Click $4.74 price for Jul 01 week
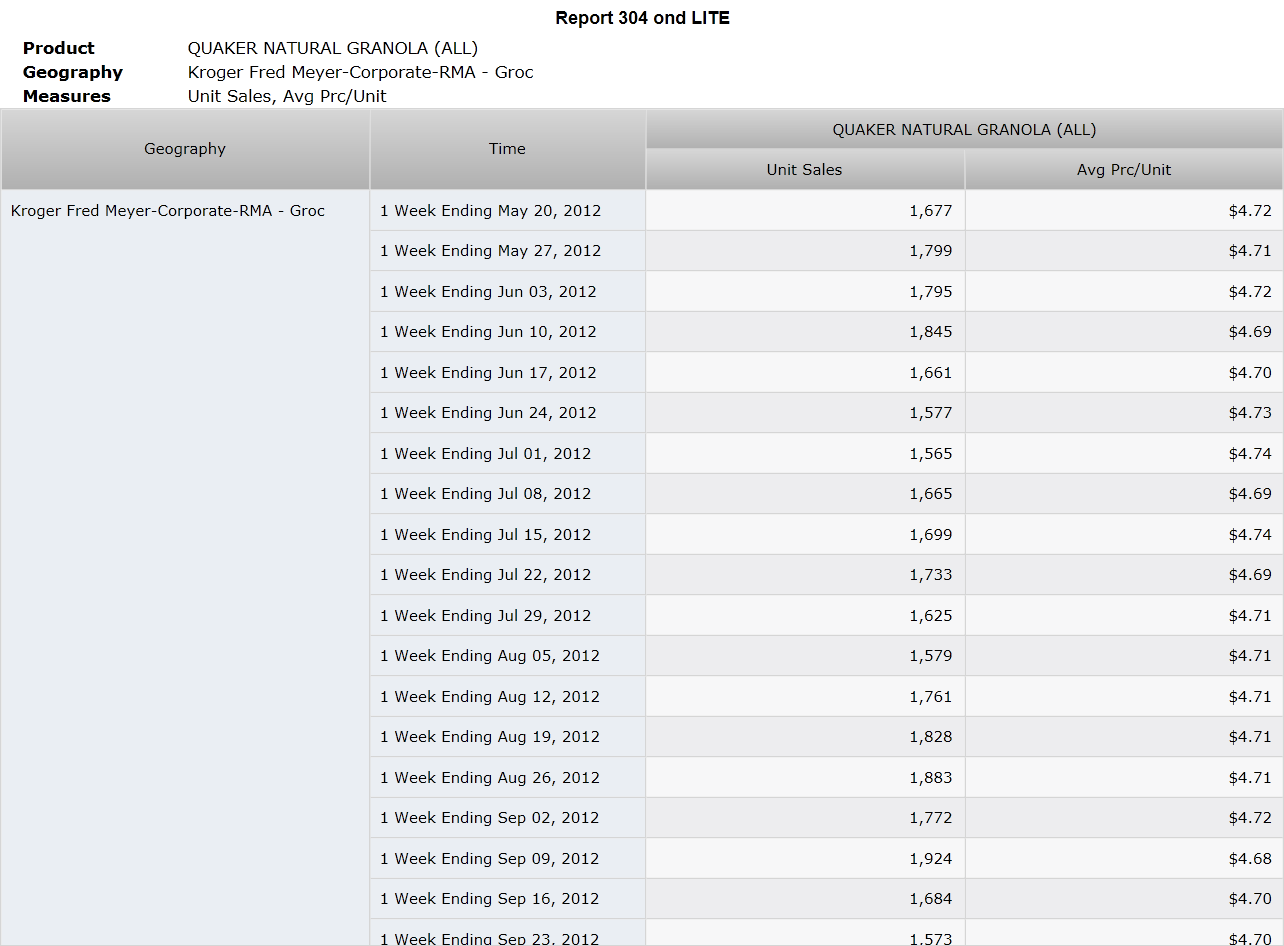The width and height of the screenshot is (1284, 946). pos(1250,454)
